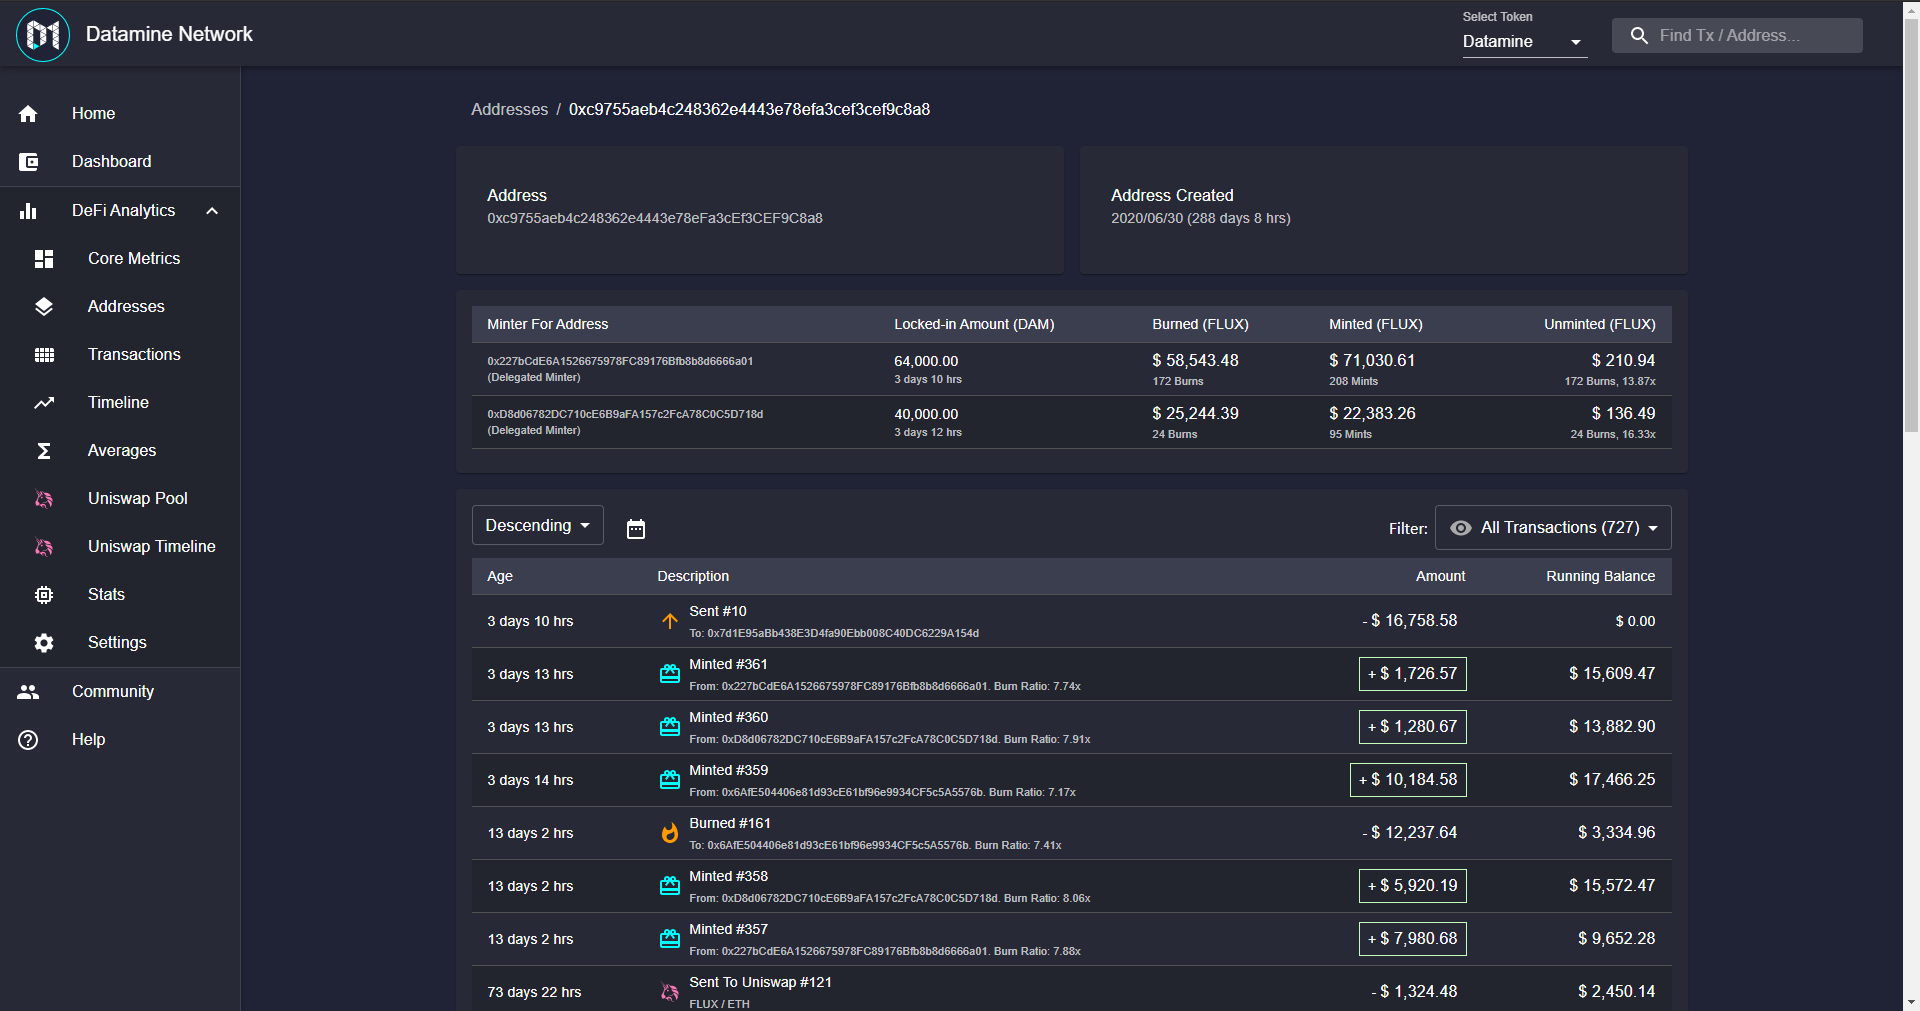Click the eye icon in the transactions filter
The height and width of the screenshot is (1011, 1920).
[1461, 528]
